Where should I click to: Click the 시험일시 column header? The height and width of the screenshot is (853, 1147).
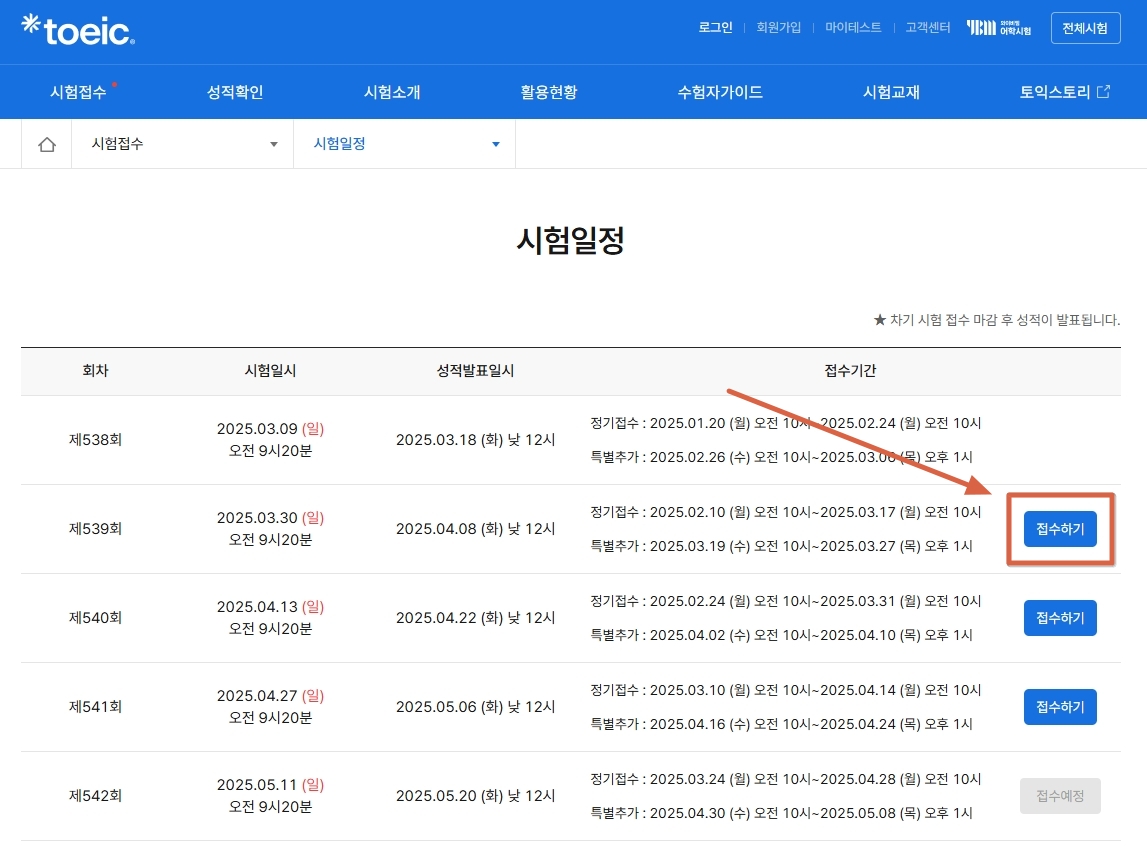coord(270,371)
